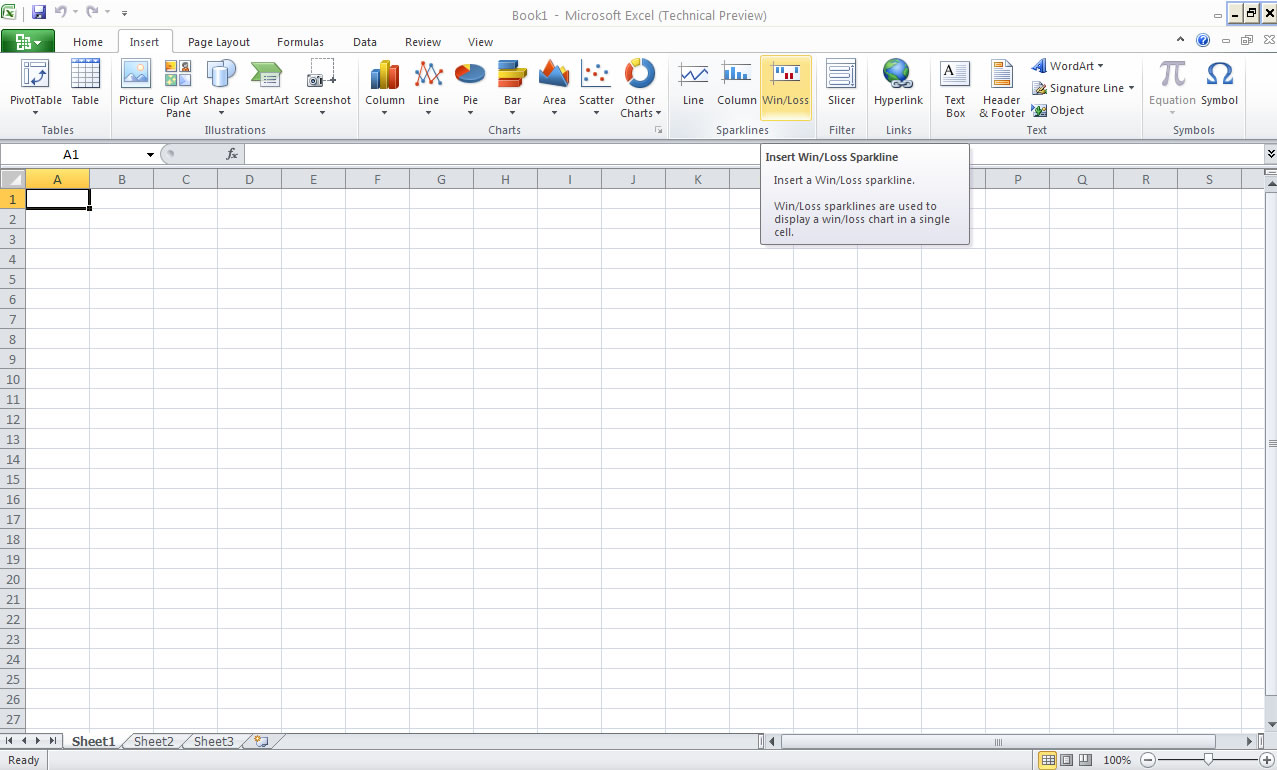Screen dimensions: 1277x770
Task: Switch to the Page Layout tab
Action: (x=219, y=42)
